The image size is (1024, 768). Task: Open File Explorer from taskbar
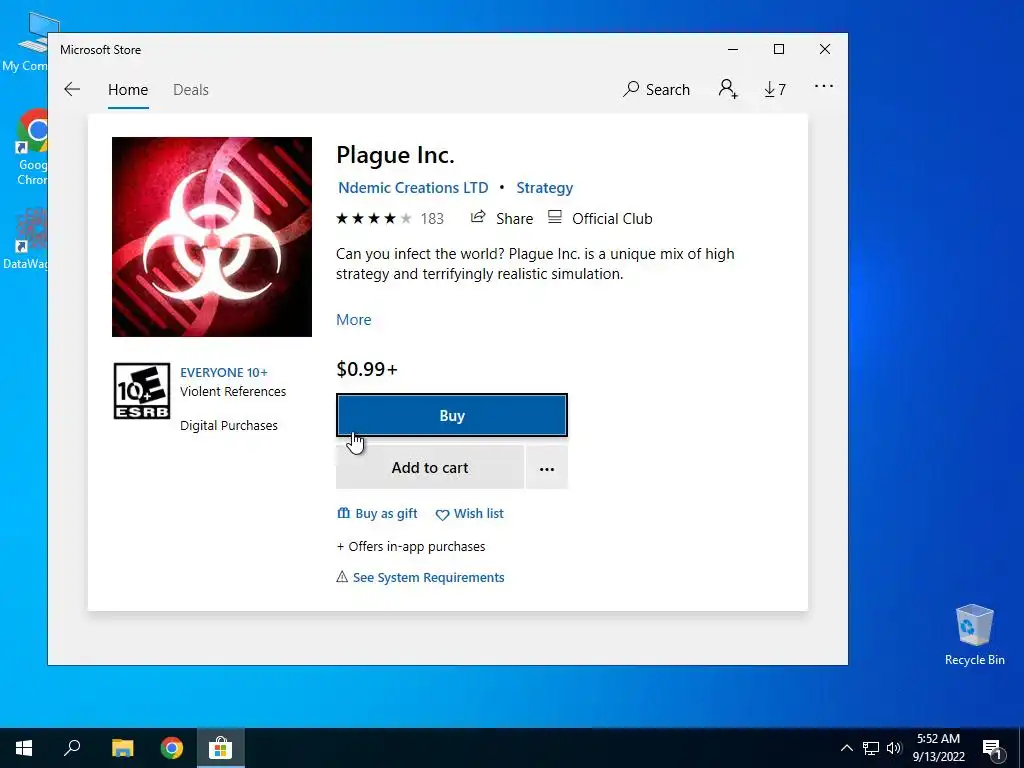122,748
